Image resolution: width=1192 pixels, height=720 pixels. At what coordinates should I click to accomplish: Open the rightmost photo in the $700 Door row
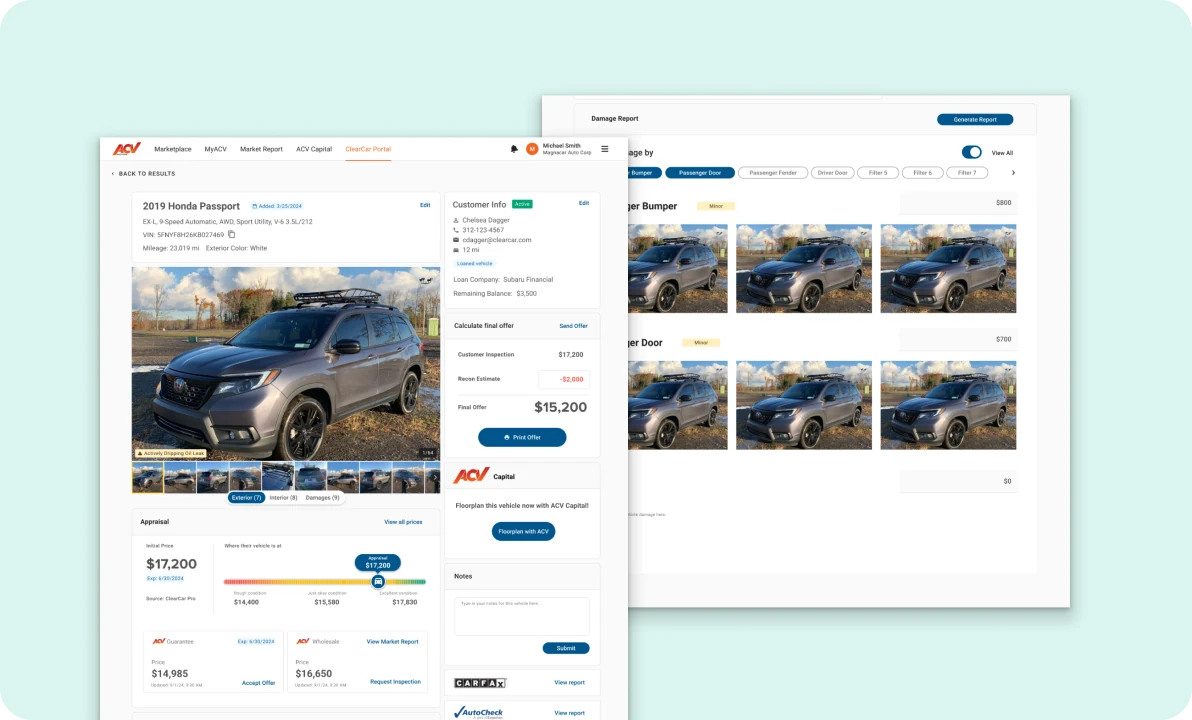[x=948, y=405]
